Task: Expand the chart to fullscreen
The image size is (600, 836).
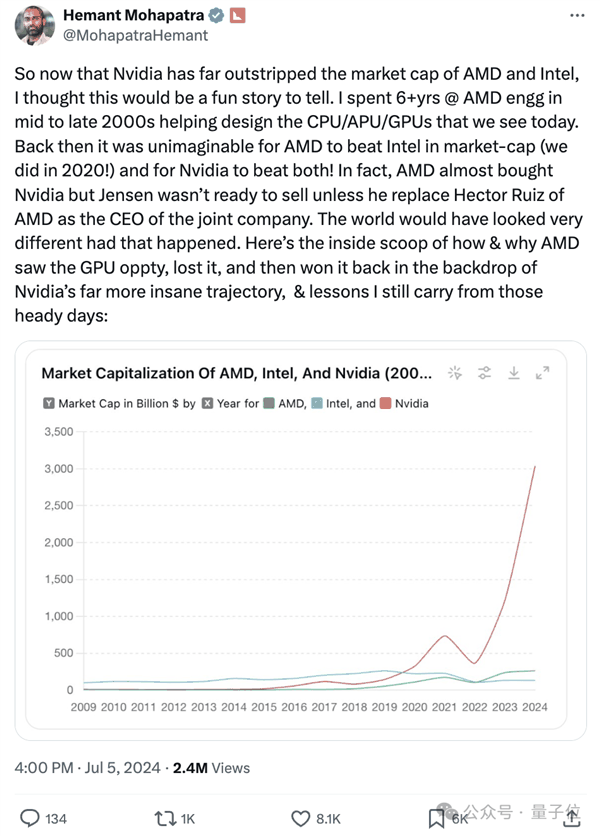Action: point(543,373)
